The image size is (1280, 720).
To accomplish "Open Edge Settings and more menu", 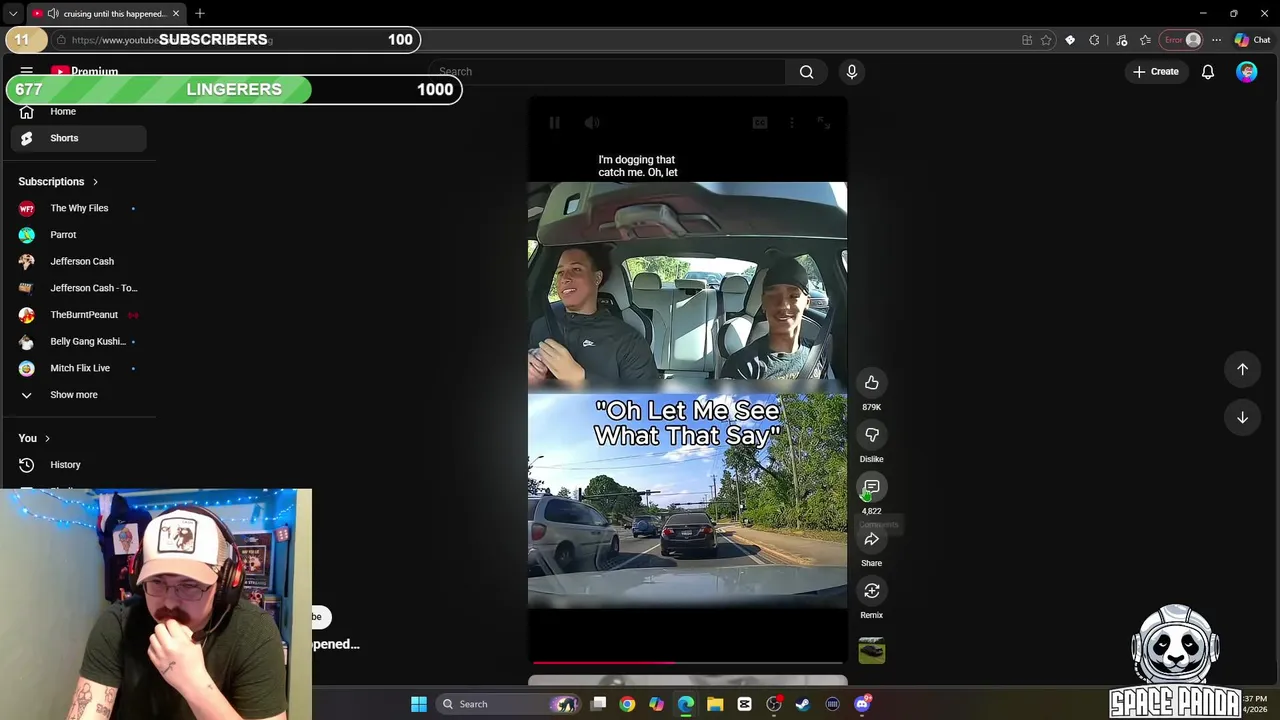I will pos(1216,40).
